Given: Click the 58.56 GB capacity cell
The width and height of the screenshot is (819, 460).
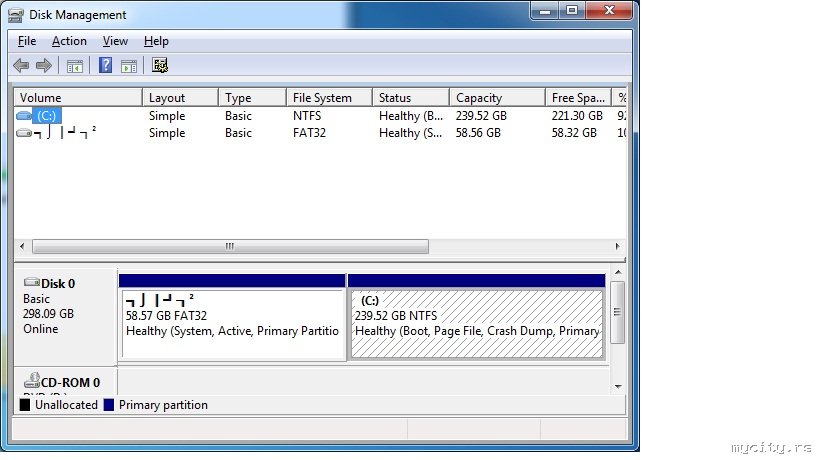Looking at the screenshot, I should (478, 133).
